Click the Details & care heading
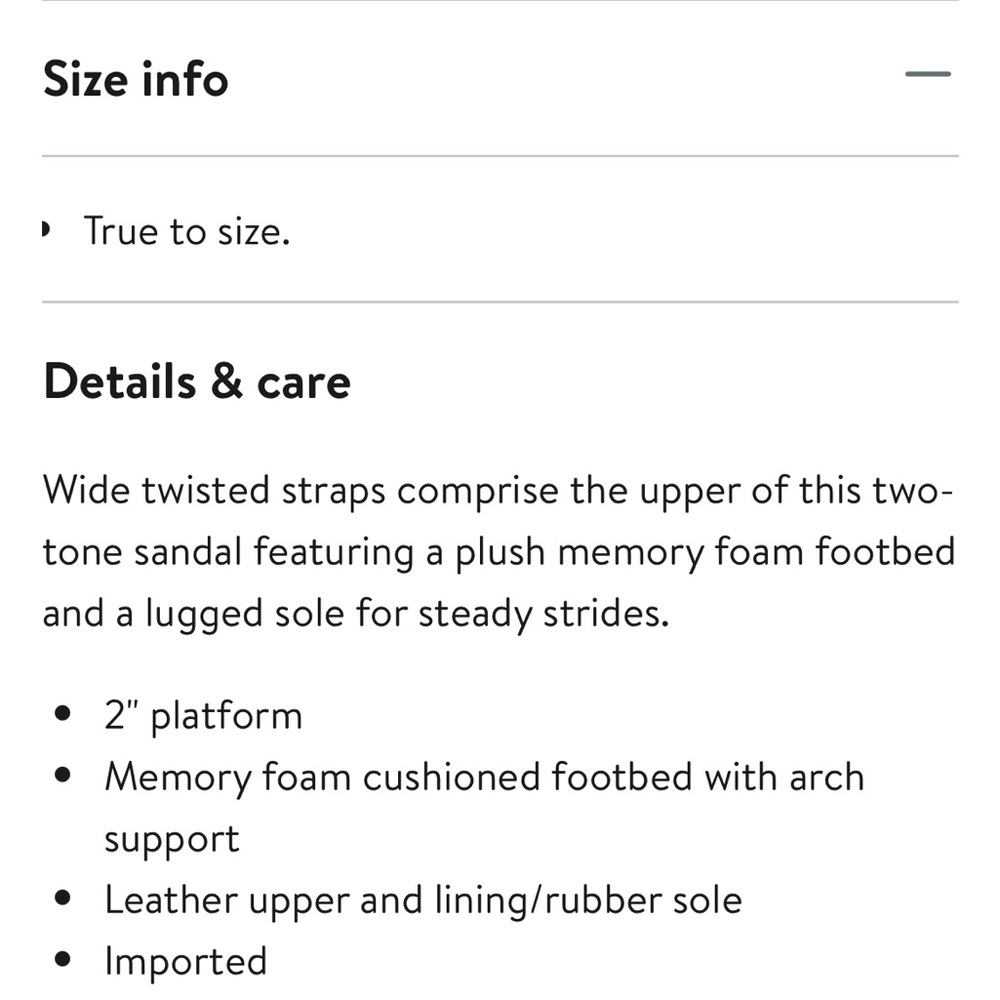Image resolution: width=1000 pixels, height=1000 pixels. click(x=197, y=381)
